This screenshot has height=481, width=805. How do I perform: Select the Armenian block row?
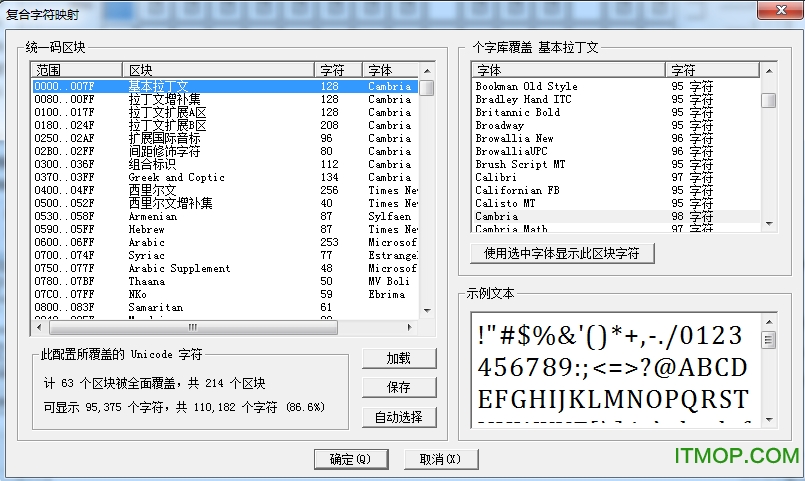(225, 216)
